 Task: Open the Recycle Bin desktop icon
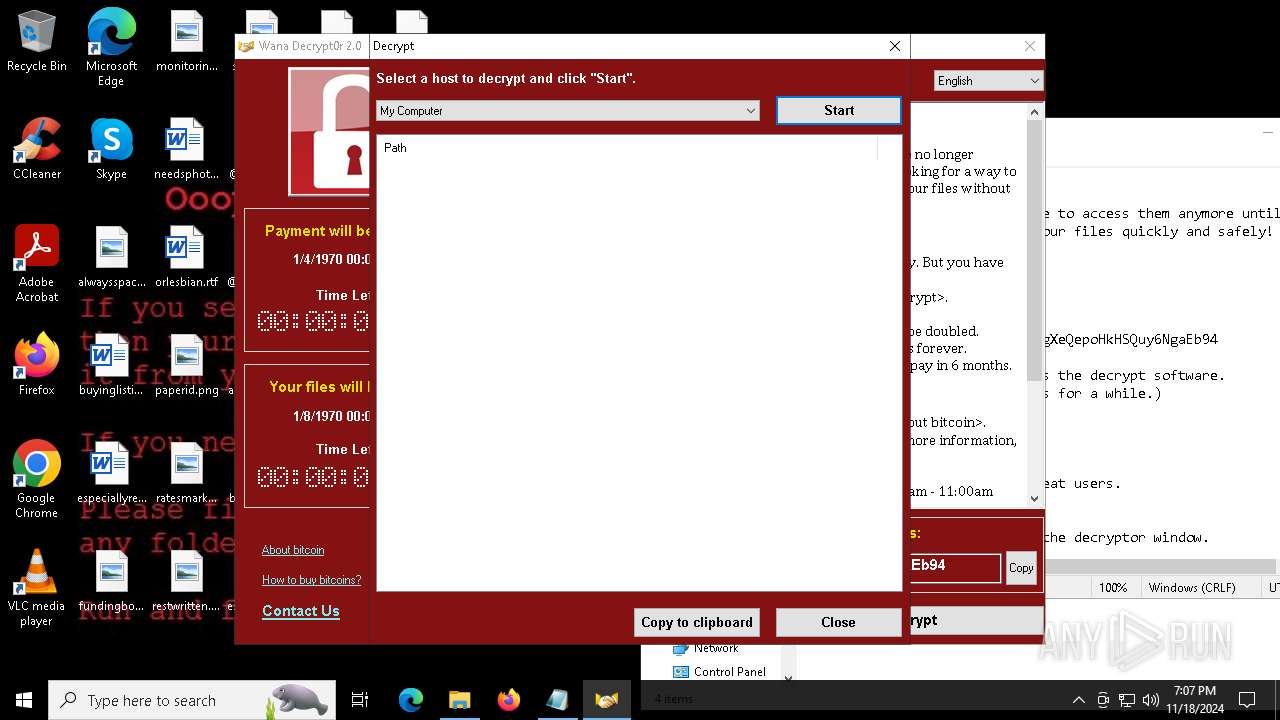pyautogui.click(x=37, y=42)
